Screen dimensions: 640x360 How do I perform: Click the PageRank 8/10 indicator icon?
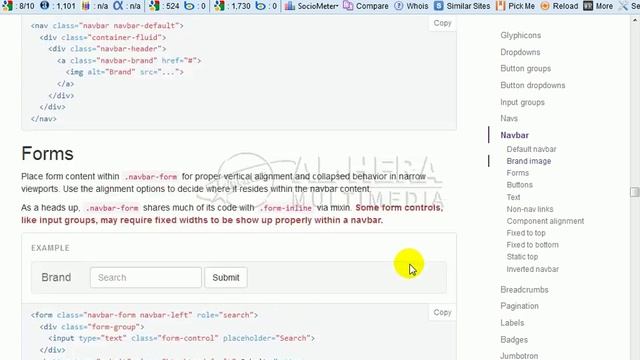click(x=7, y=6)
